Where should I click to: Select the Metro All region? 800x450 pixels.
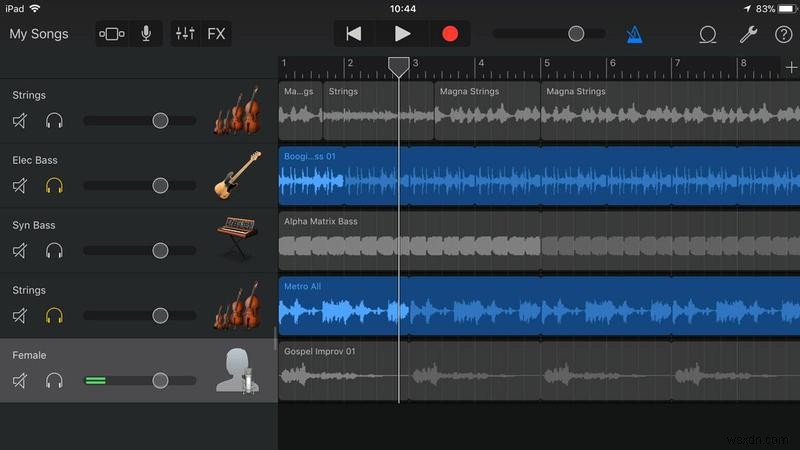point(539,306)
